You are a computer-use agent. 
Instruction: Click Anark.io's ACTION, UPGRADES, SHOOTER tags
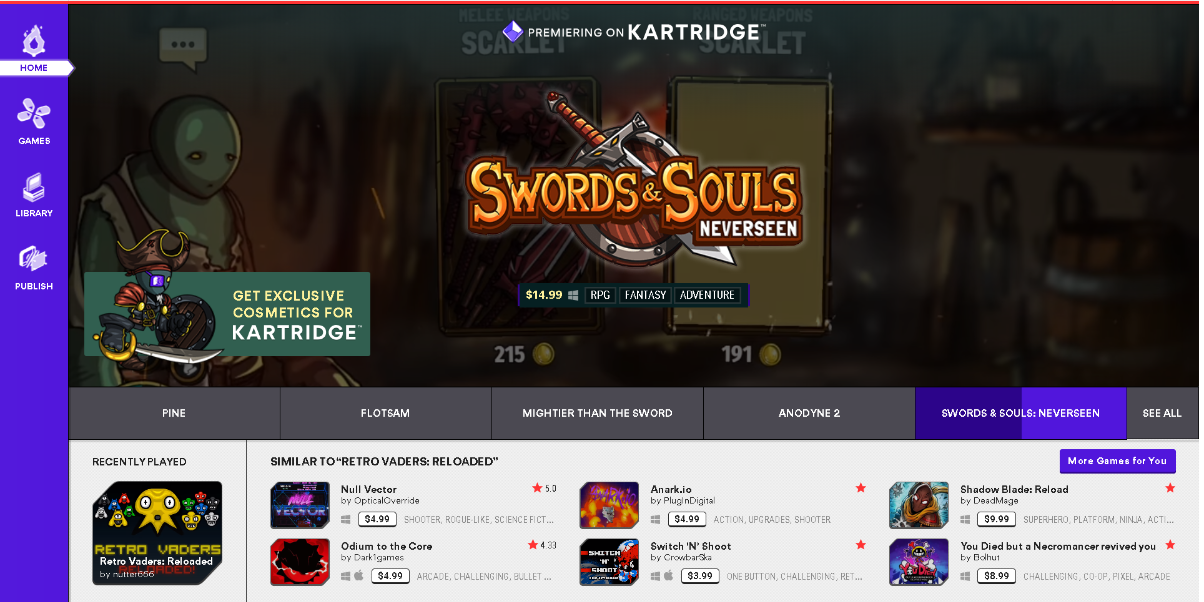point(772,520)
